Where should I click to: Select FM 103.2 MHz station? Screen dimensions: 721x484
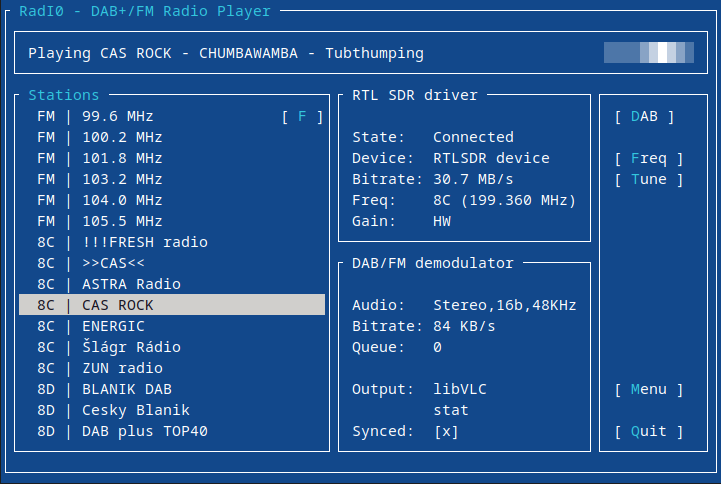tap(172, 179)
